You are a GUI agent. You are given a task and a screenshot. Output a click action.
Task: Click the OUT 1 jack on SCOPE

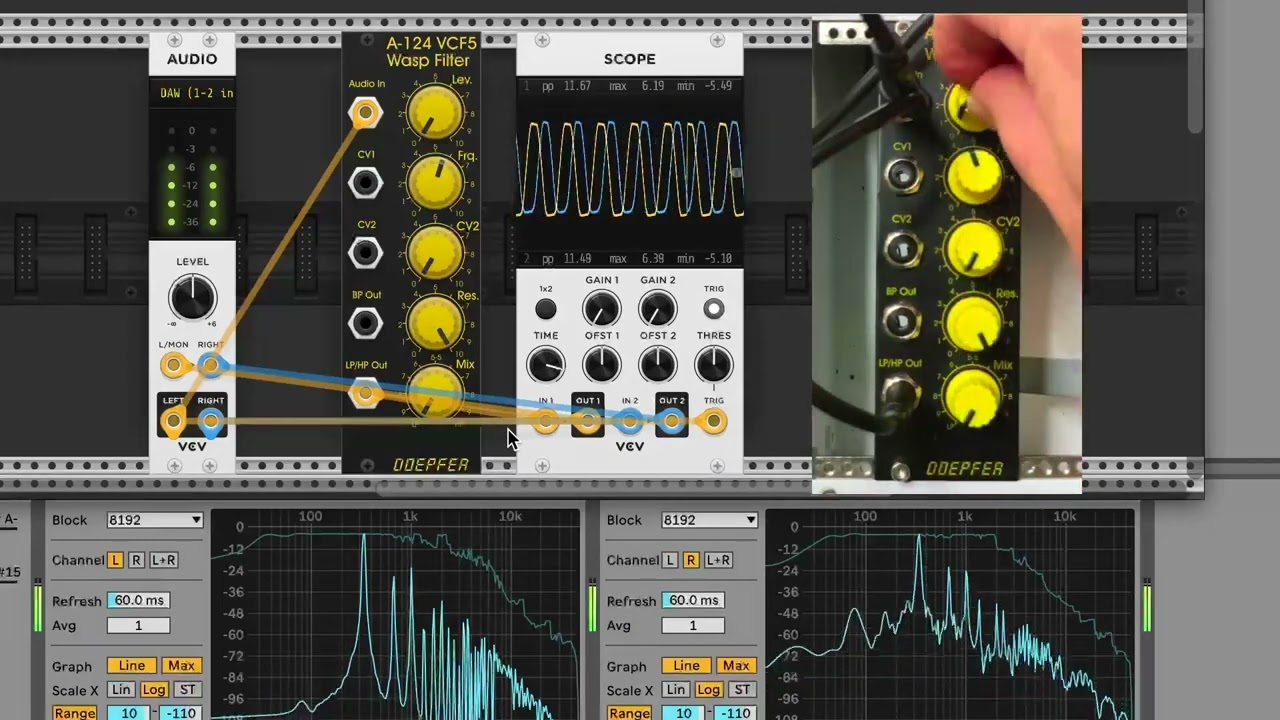[x=588, y=423]
